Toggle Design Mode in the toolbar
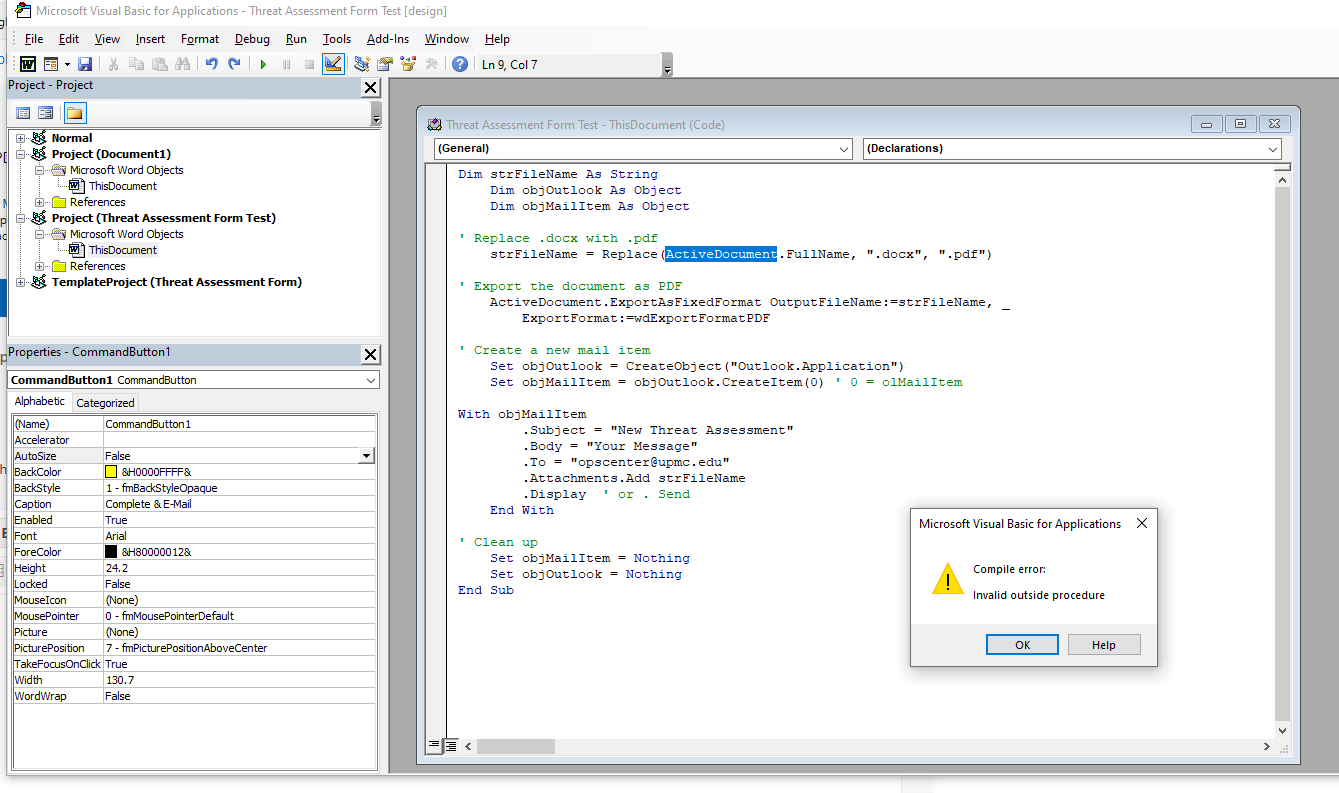 click(334, 64)
